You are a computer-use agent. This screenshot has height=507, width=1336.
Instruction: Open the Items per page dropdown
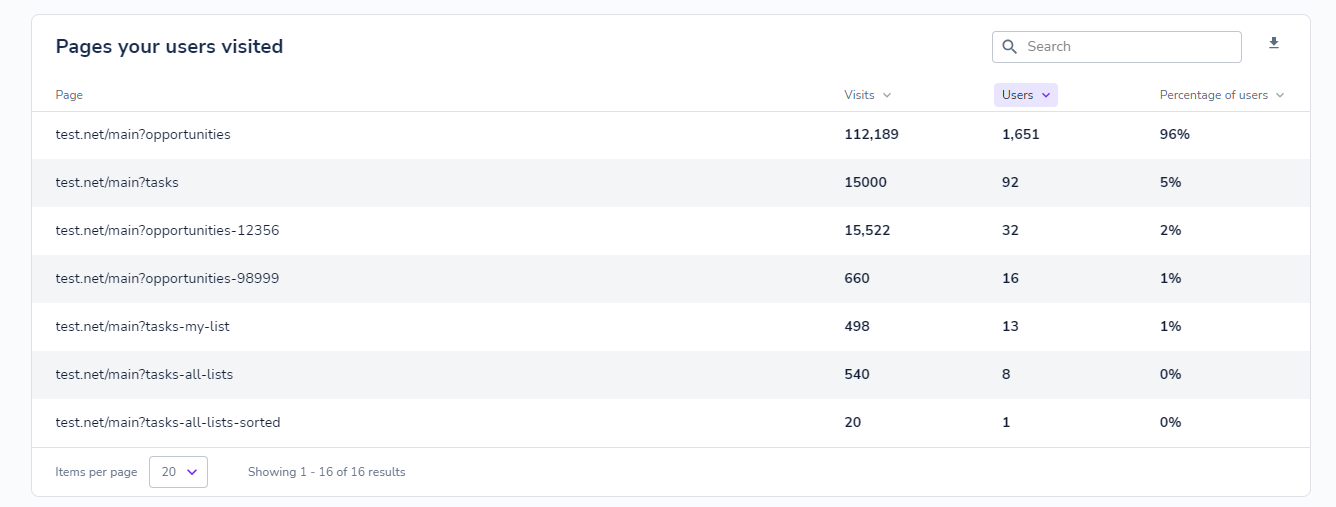pos(178,472)
